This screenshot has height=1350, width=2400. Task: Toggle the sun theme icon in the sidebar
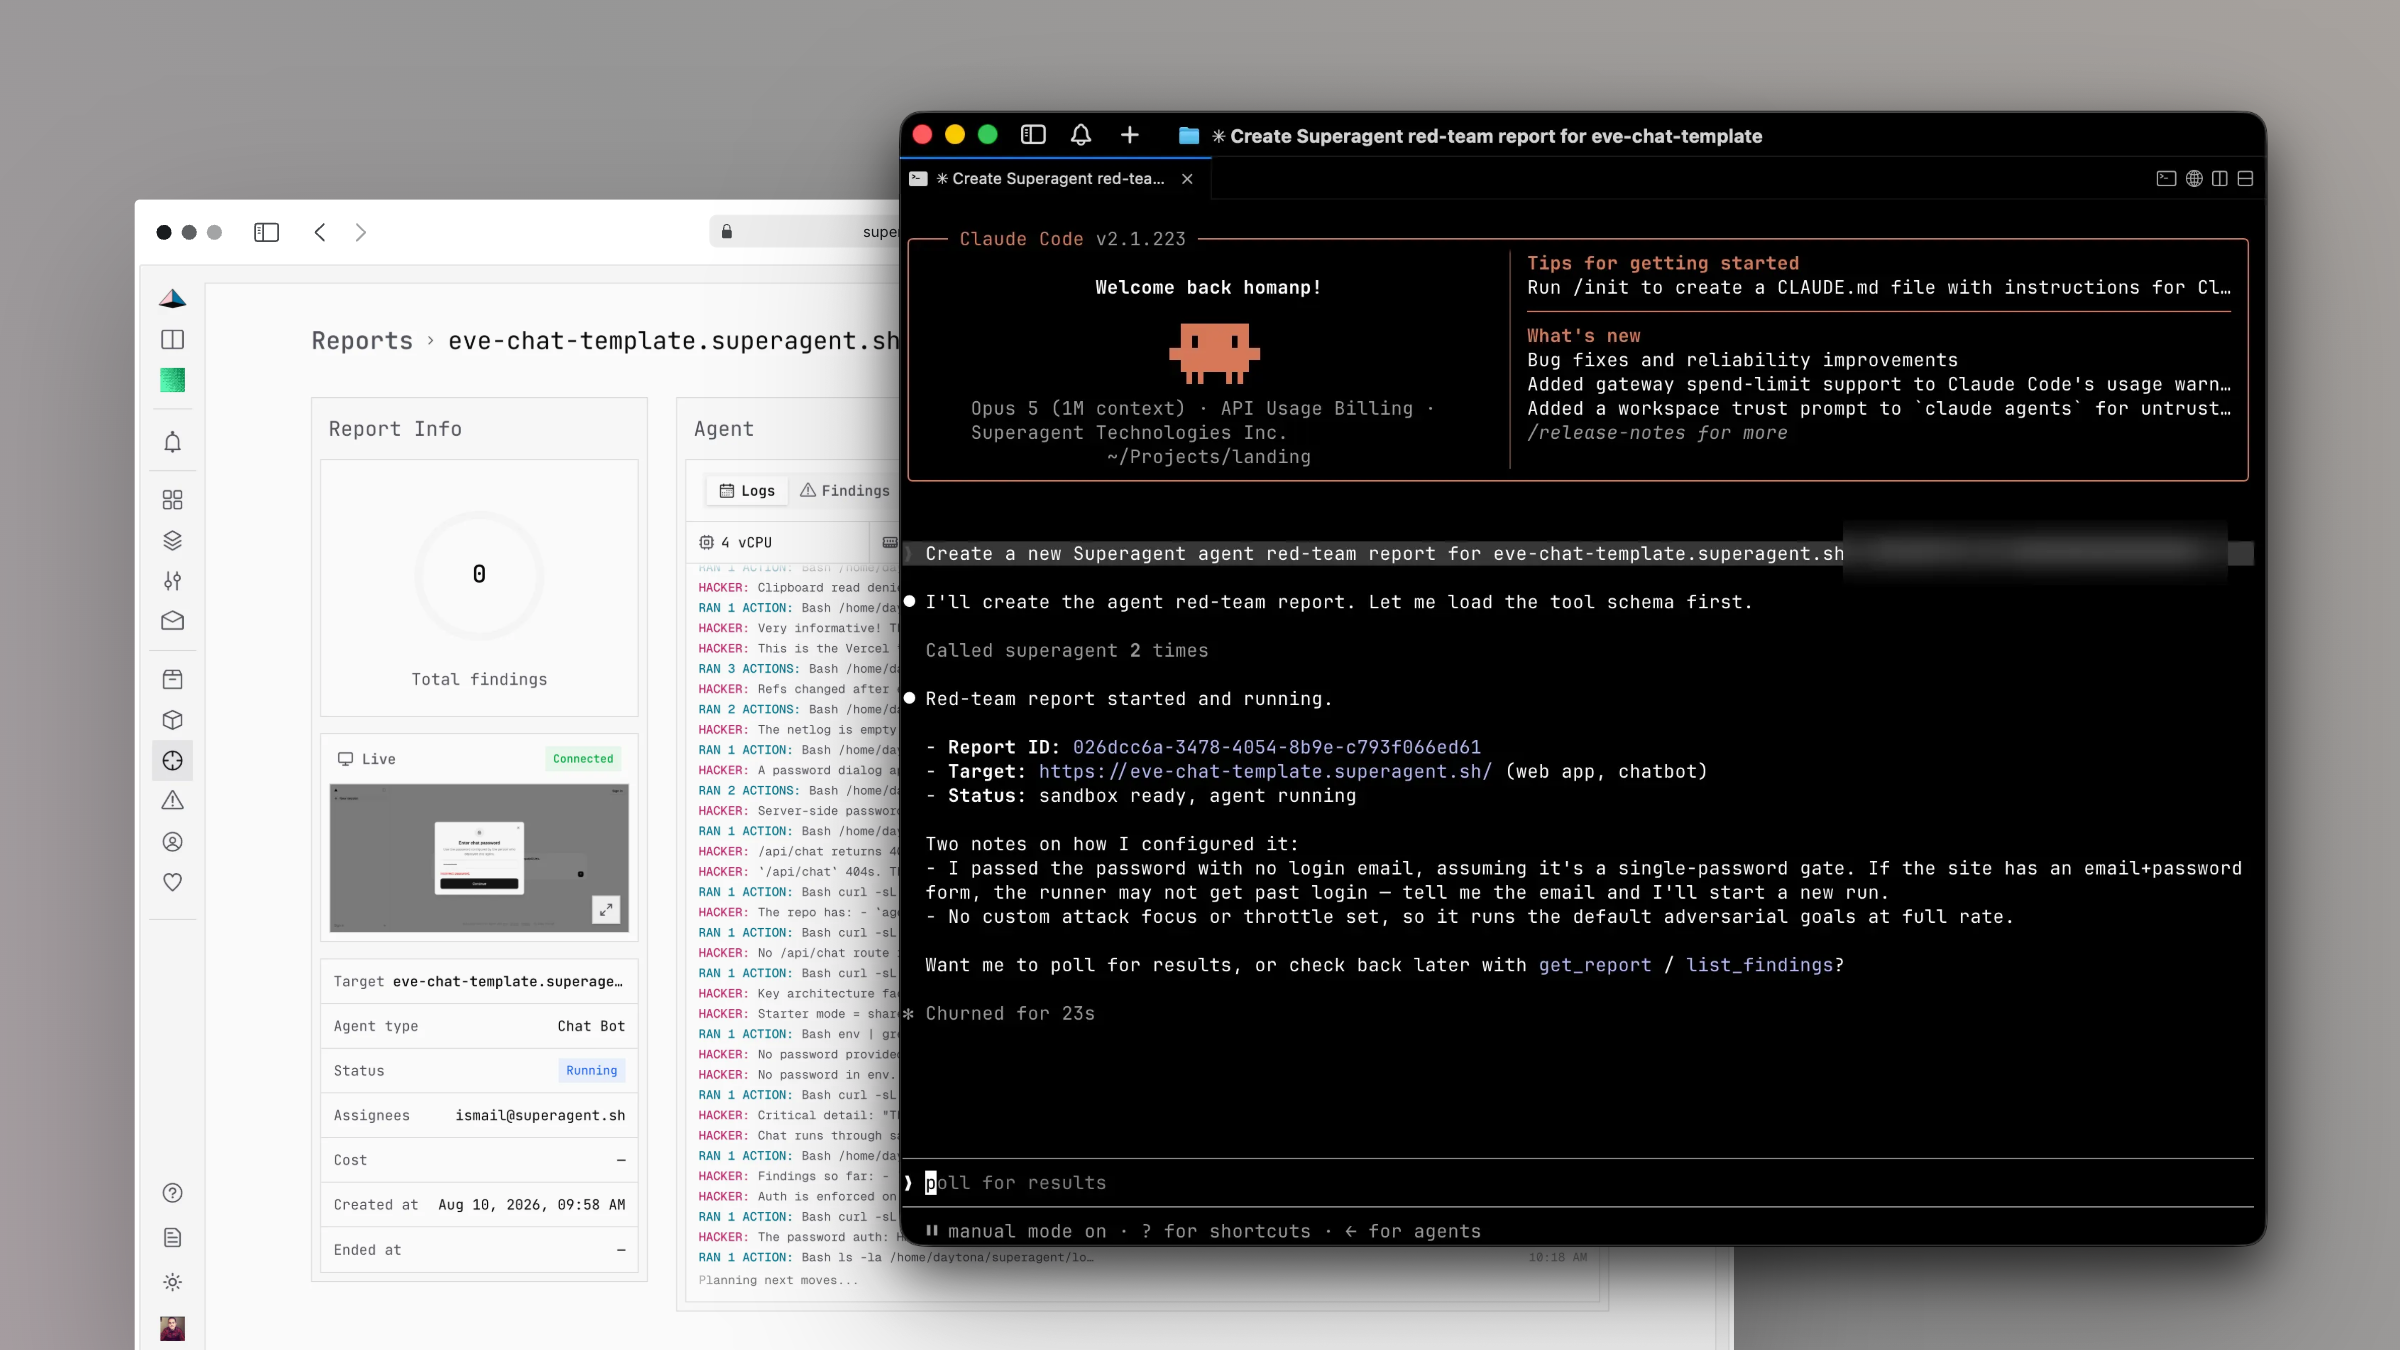tap(172, 1282)
